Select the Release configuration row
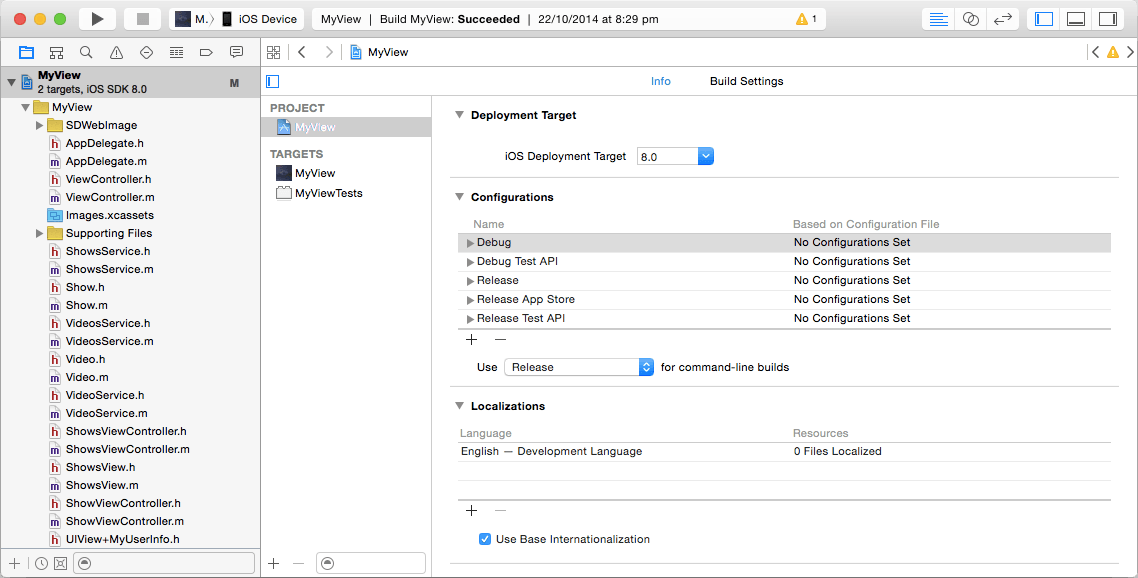Screen dimensions: 1138x578 784,280
